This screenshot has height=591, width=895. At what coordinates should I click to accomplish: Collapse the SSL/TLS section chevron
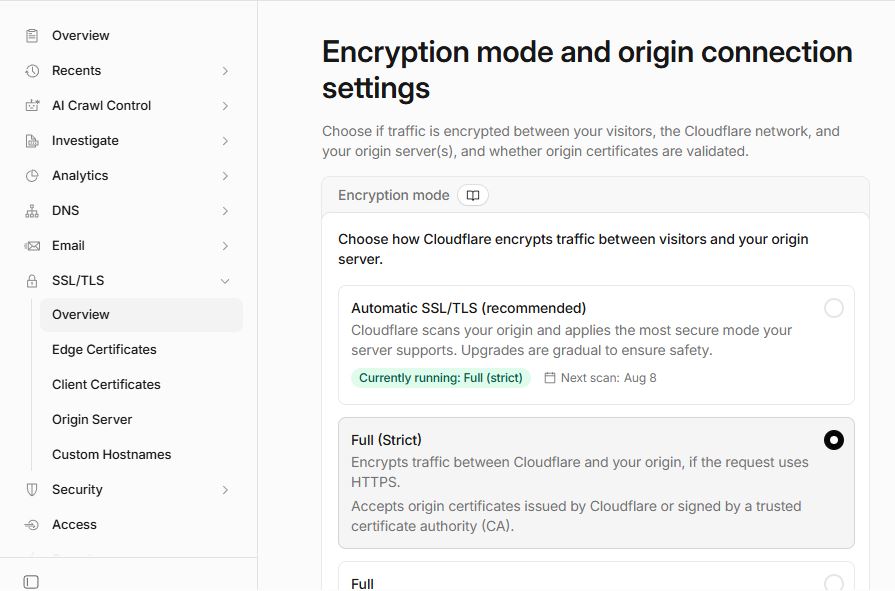[x=225, y=281]
